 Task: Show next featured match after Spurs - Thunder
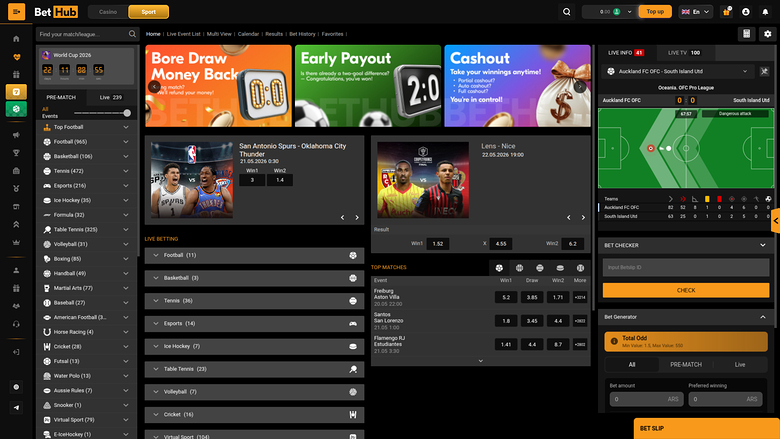pyautogui.click(x=357, y=217)
